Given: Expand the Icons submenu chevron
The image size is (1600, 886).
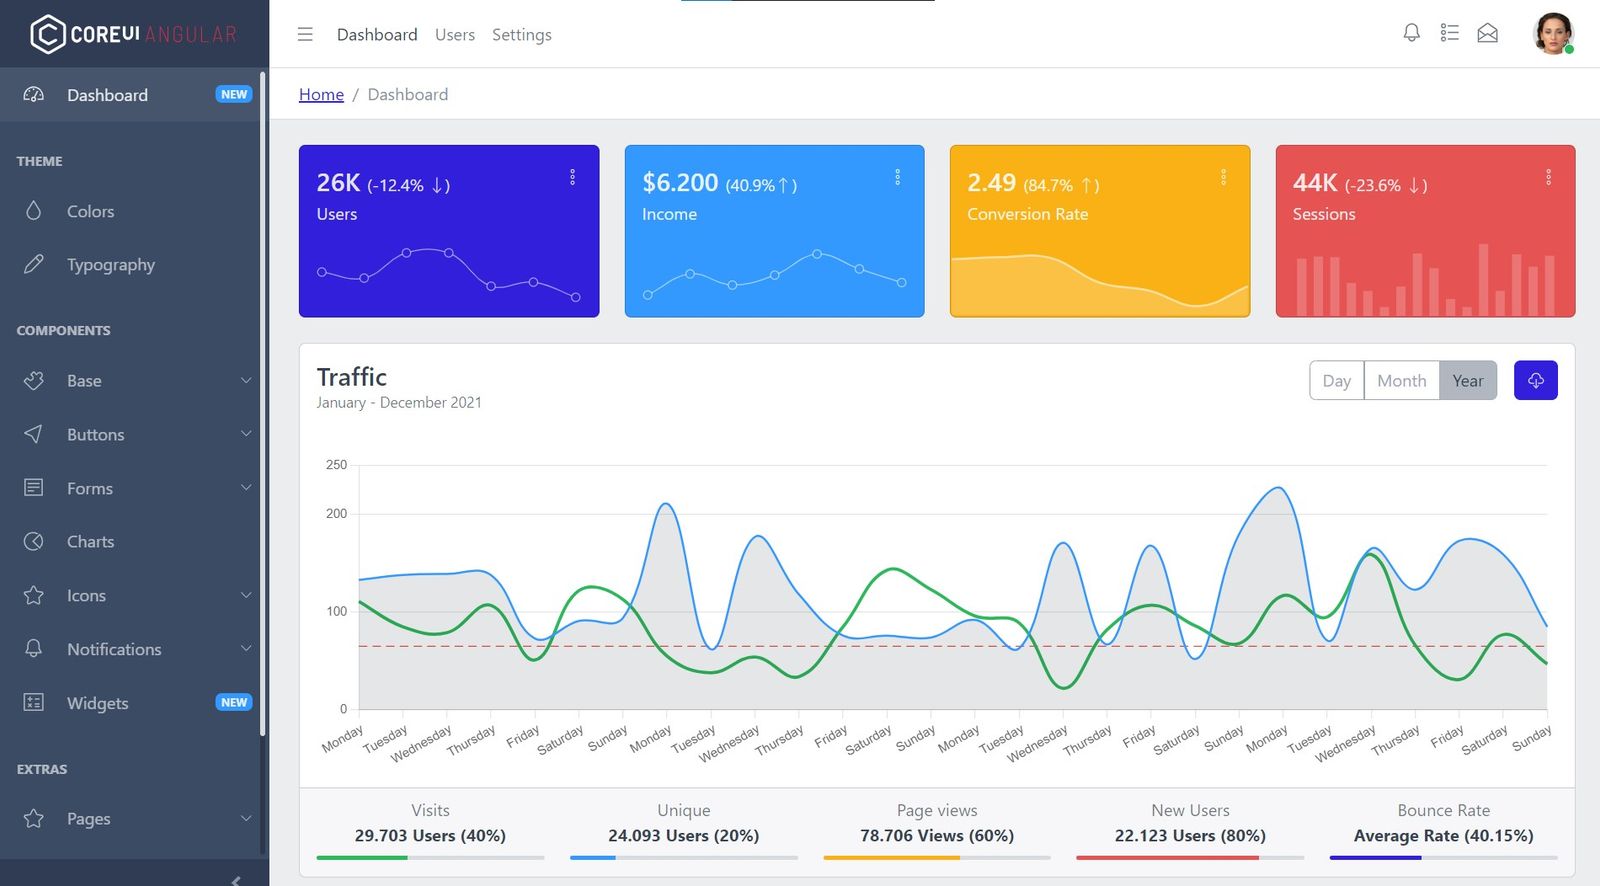Looking at the screenshot, I should point(246,595).
